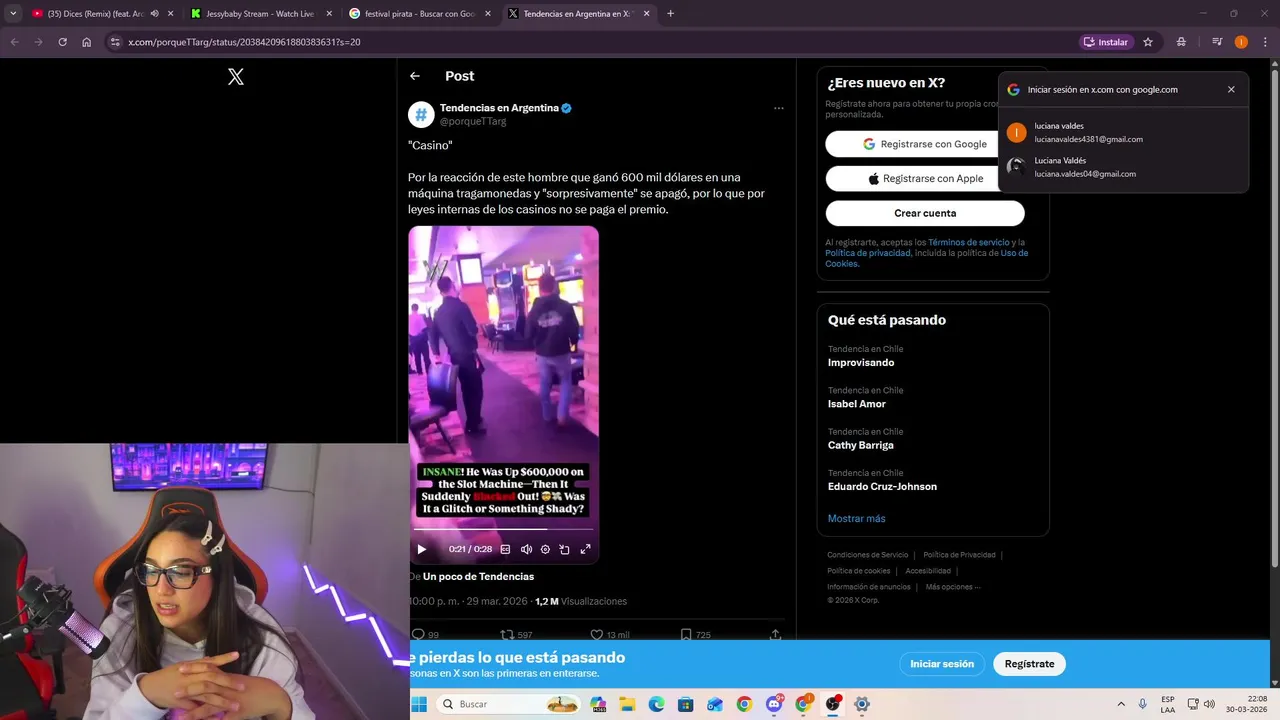Click the share icon on the post
Viewport: 1280px width, 720px height.
pos(775,635)
